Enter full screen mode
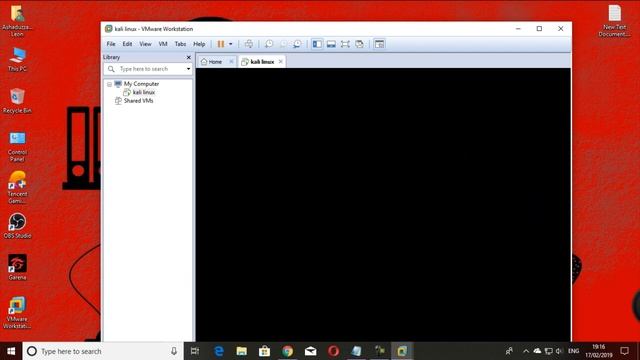 (x=345, y=44)
